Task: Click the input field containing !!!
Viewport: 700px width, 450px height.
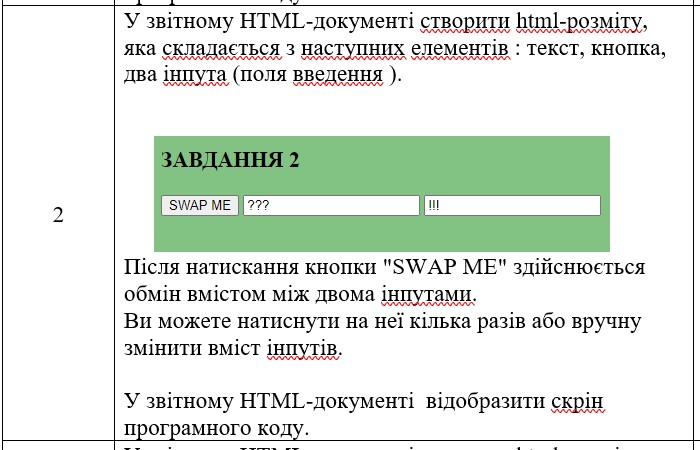Action: [x=512, y=205]
